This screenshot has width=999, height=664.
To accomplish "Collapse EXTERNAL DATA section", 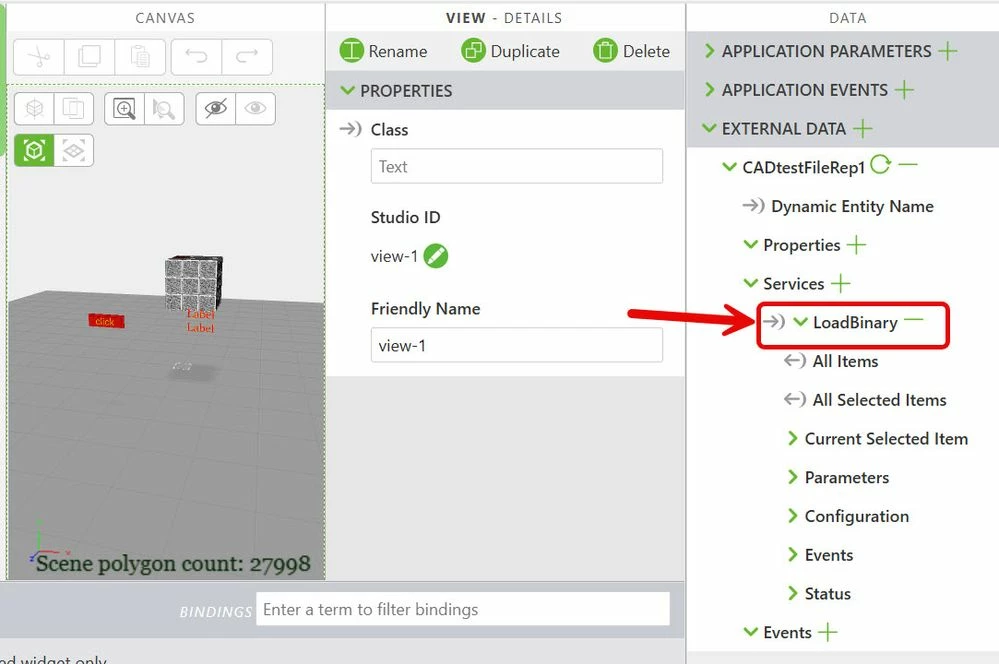I will tap(709, 128).
